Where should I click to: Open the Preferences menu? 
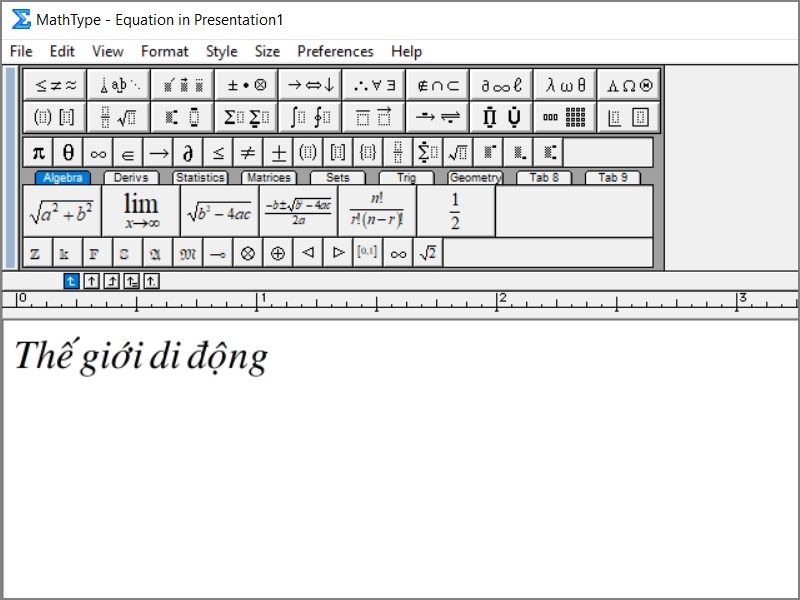coord(336,51)
